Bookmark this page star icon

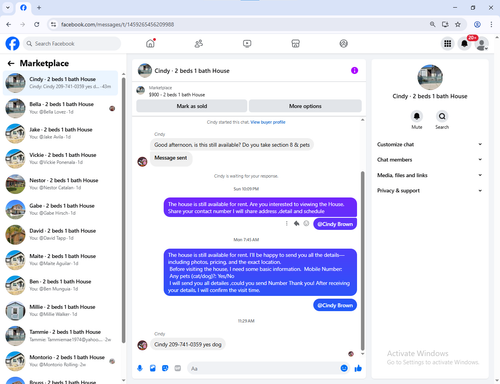point(458,24)
